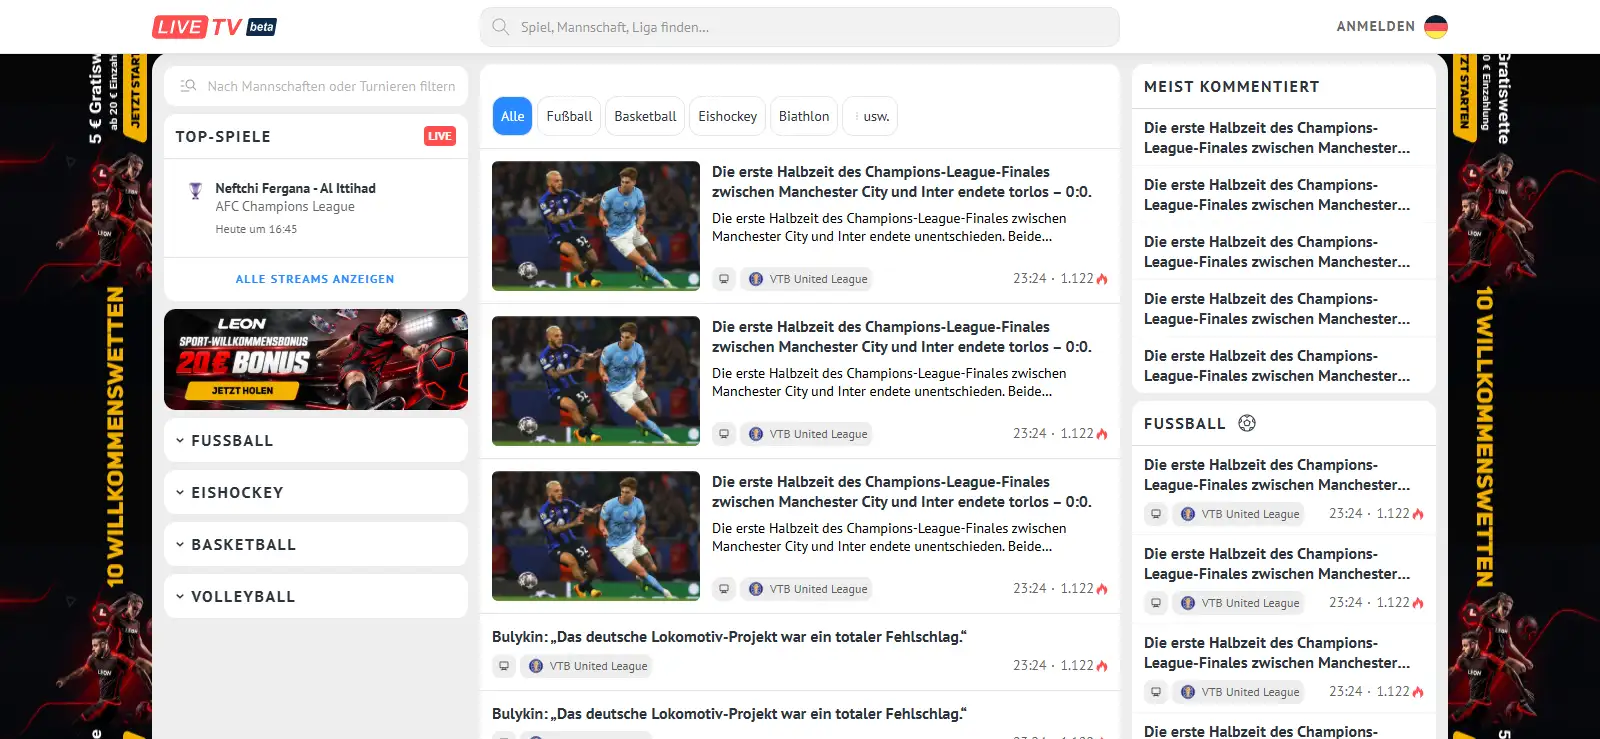Open the first Bulykin Lokomotiv-Projekt headline
This screenshot has height=739, width=1600.
pyautogui.click(x=729, y=637)
